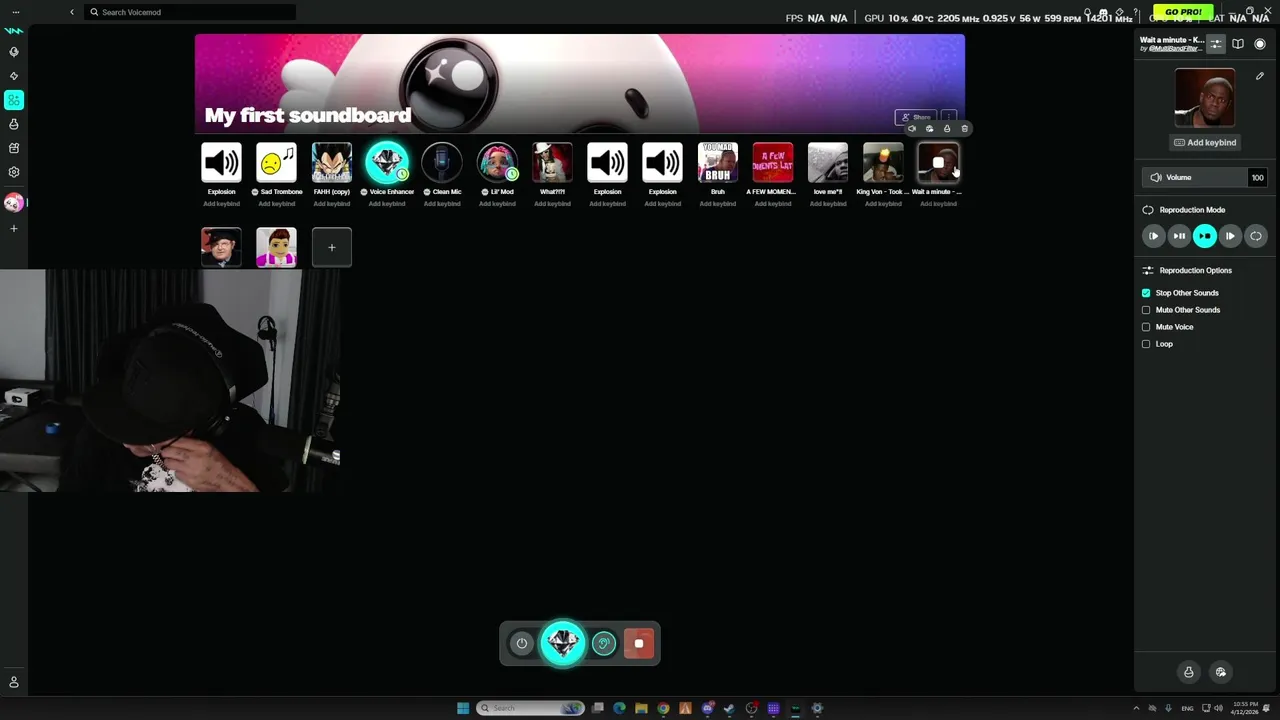Open soundboard three-dot options menu

point(949,117)
